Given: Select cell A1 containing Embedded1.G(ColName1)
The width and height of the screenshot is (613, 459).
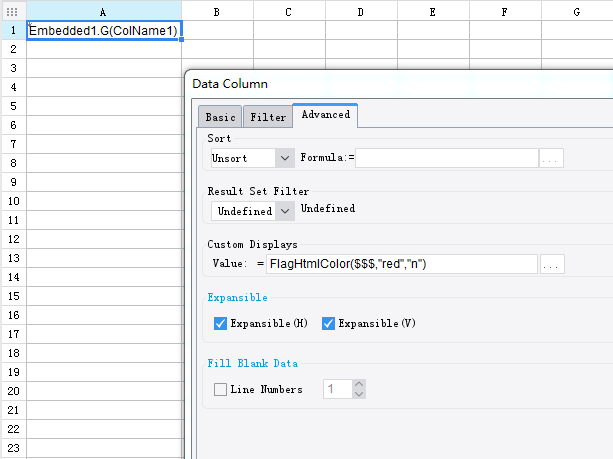Looking at the screenshot, I should pyautogui.click(x=104, y=30).
